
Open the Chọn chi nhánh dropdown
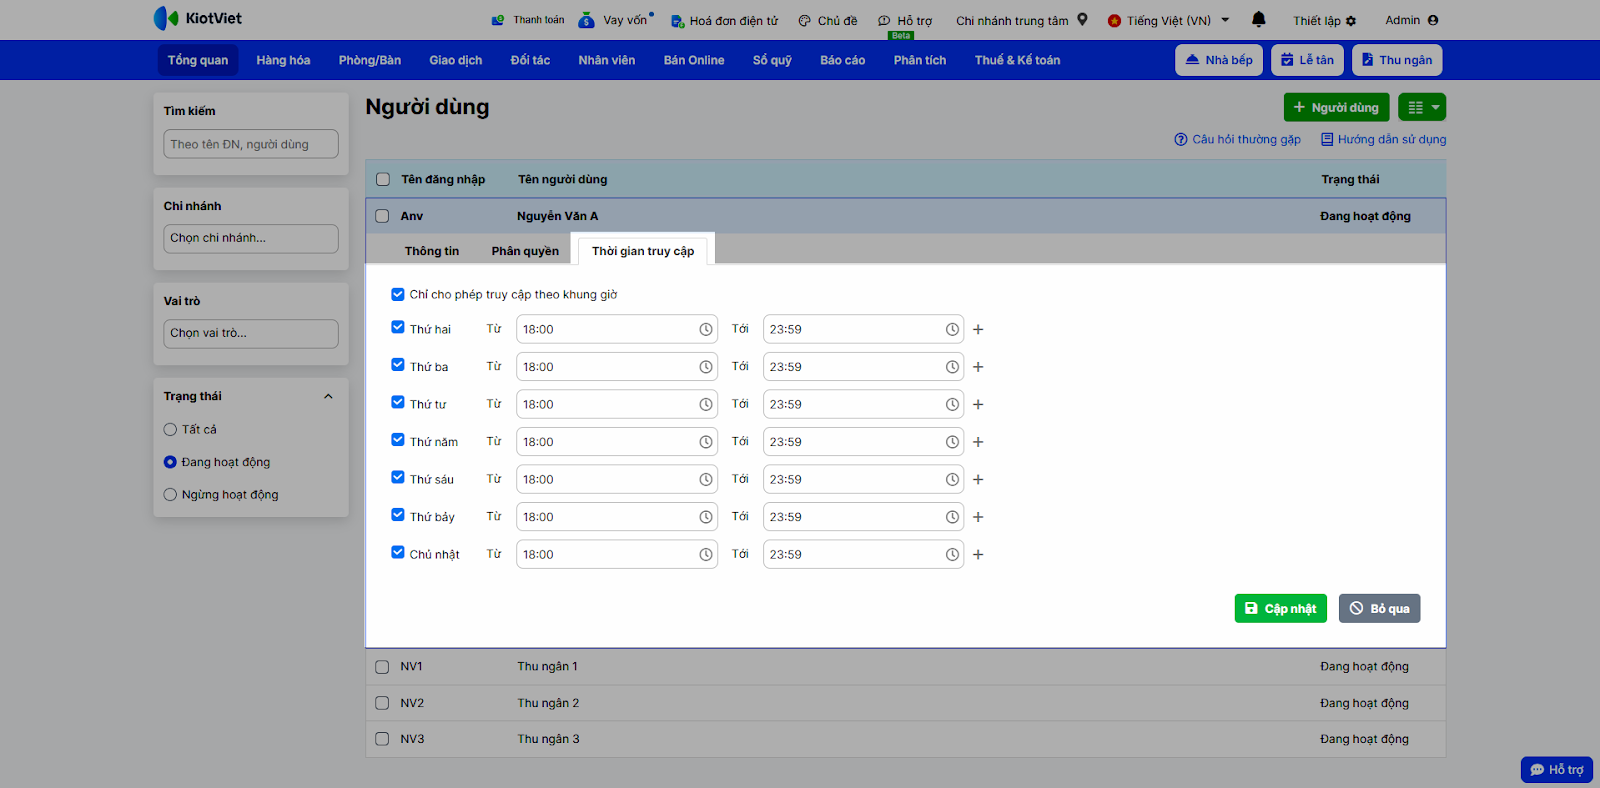point(250,238)
